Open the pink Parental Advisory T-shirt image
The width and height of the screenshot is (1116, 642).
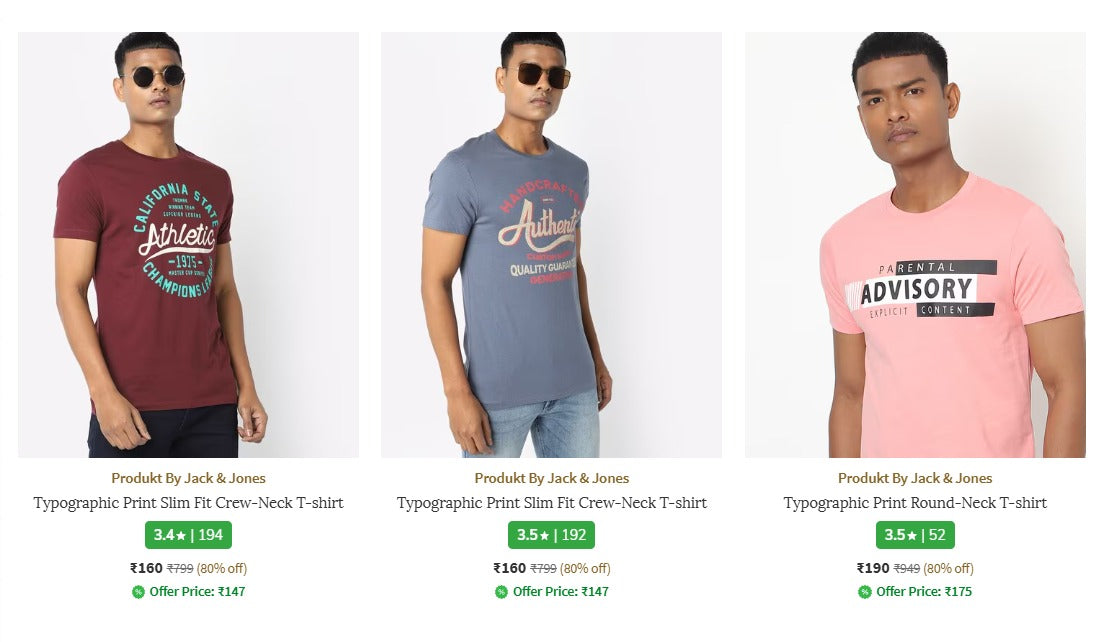coord(915,245)
